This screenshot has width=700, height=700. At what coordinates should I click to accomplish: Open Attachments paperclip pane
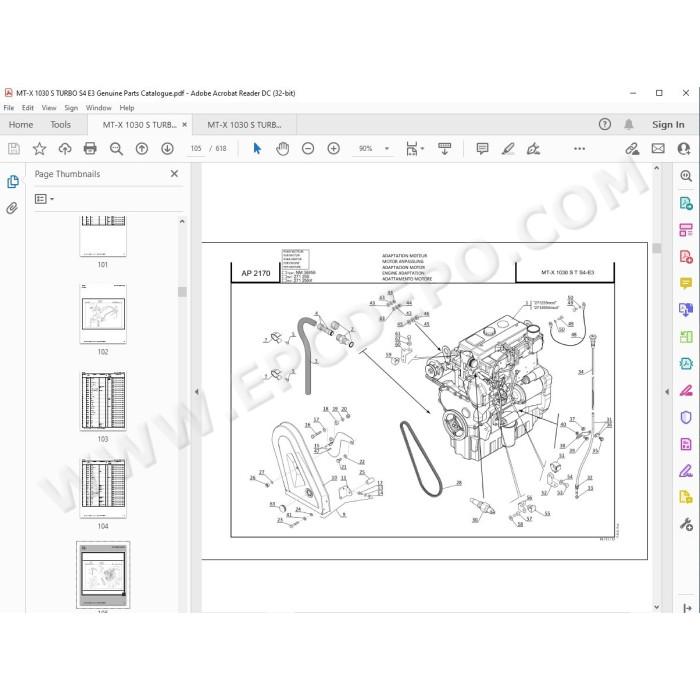coord(12,208)
